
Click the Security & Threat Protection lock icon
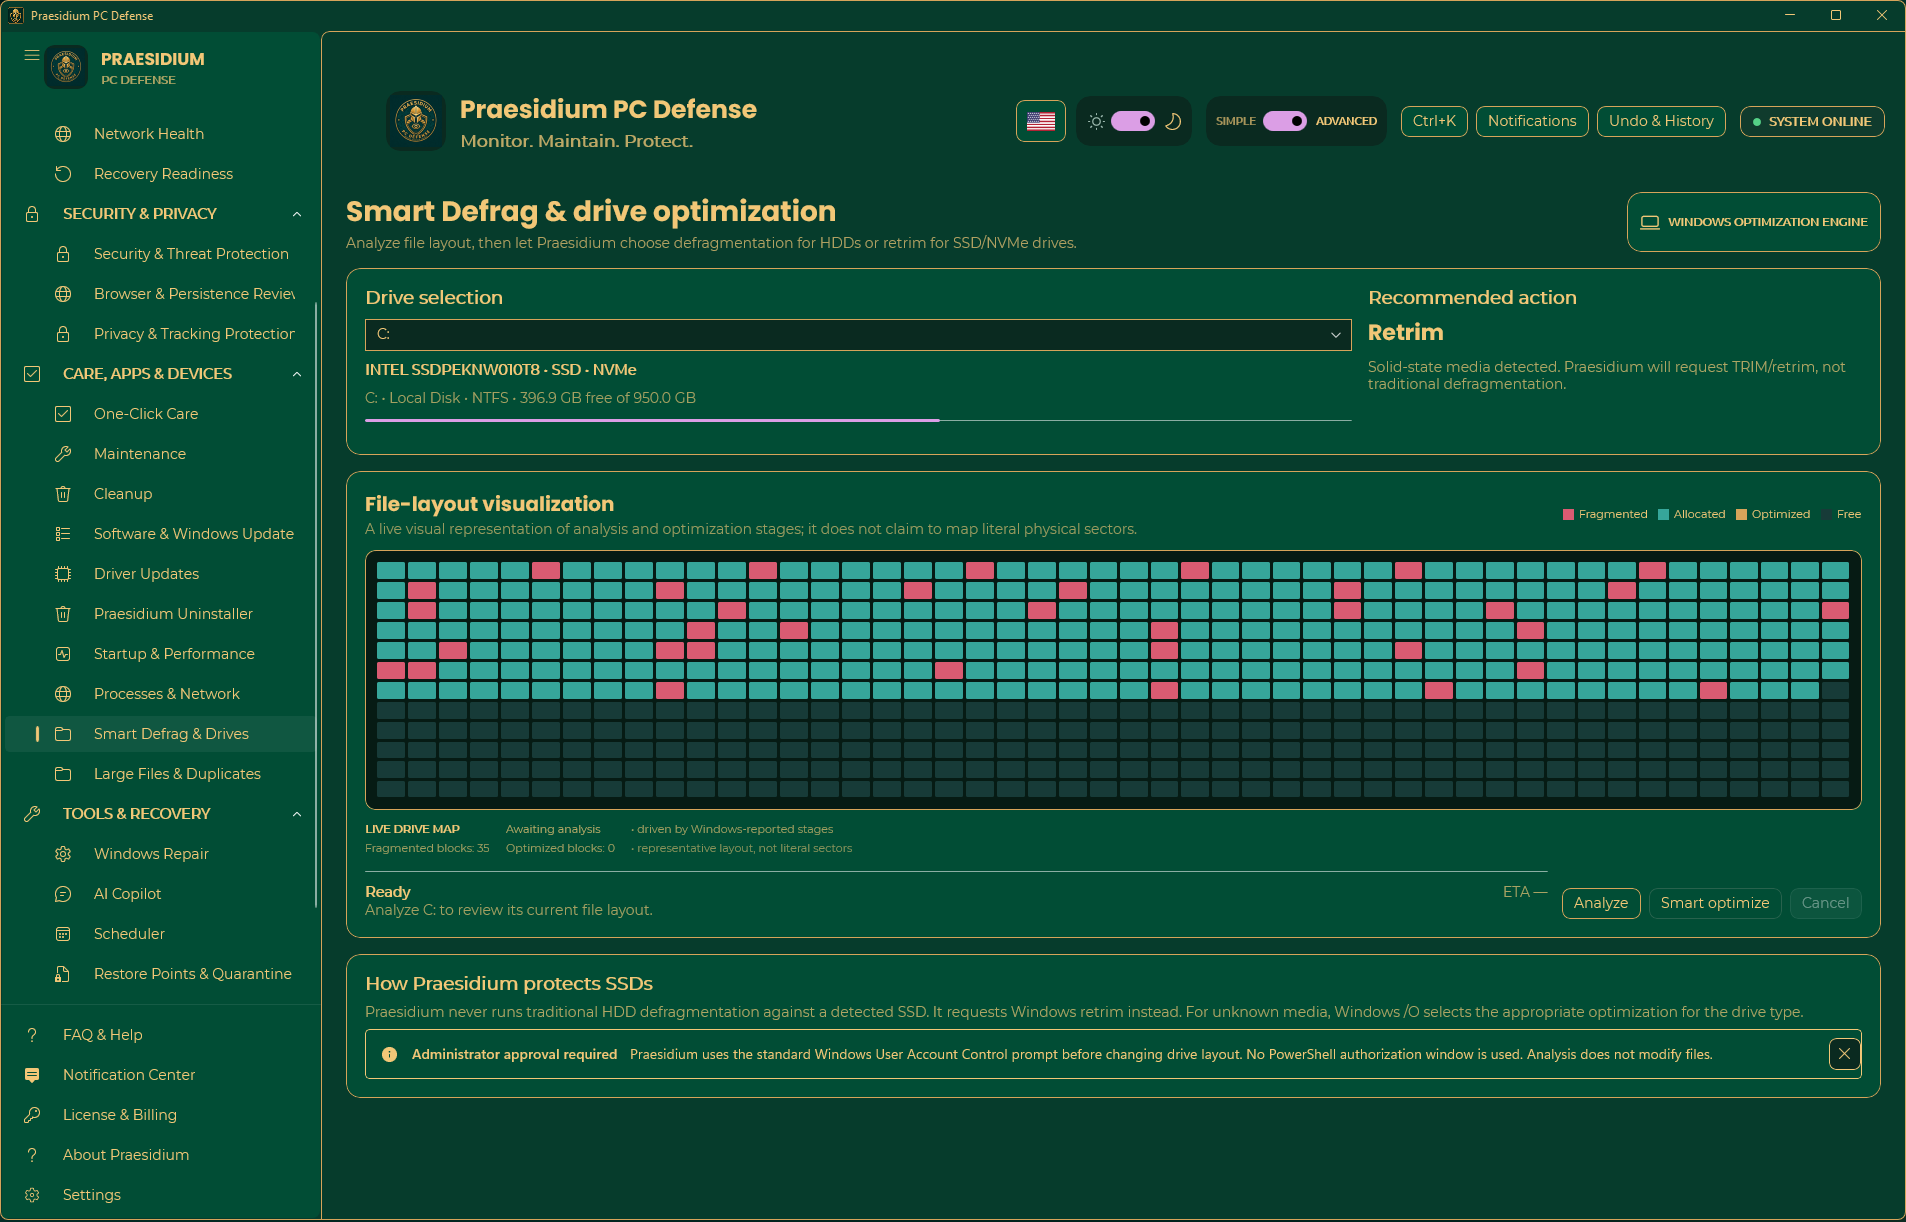click(63, 254)
